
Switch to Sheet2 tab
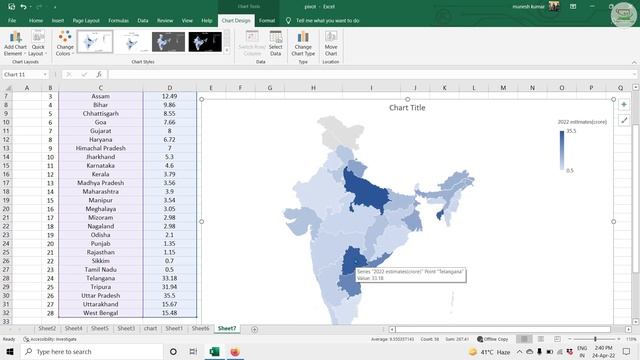pyautogui.click(x=47, y=329)
